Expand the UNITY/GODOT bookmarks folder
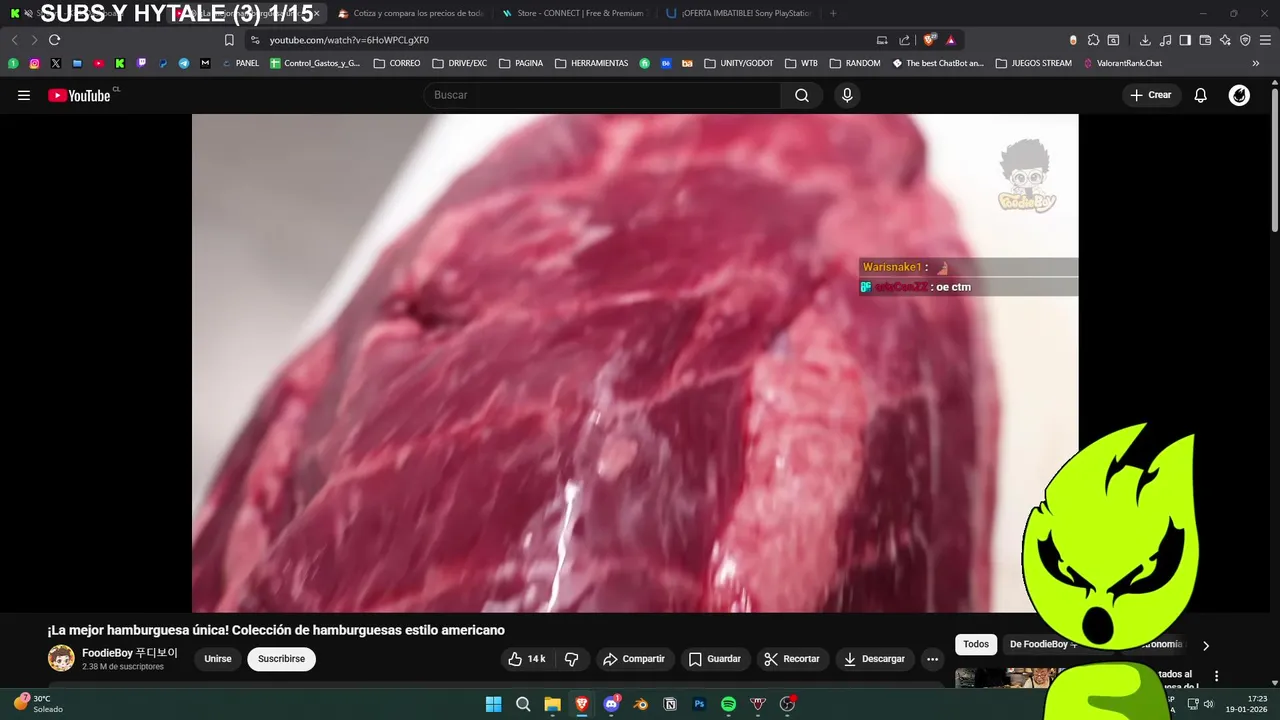This screenshot has width=1280, height=720. (739, 63)
